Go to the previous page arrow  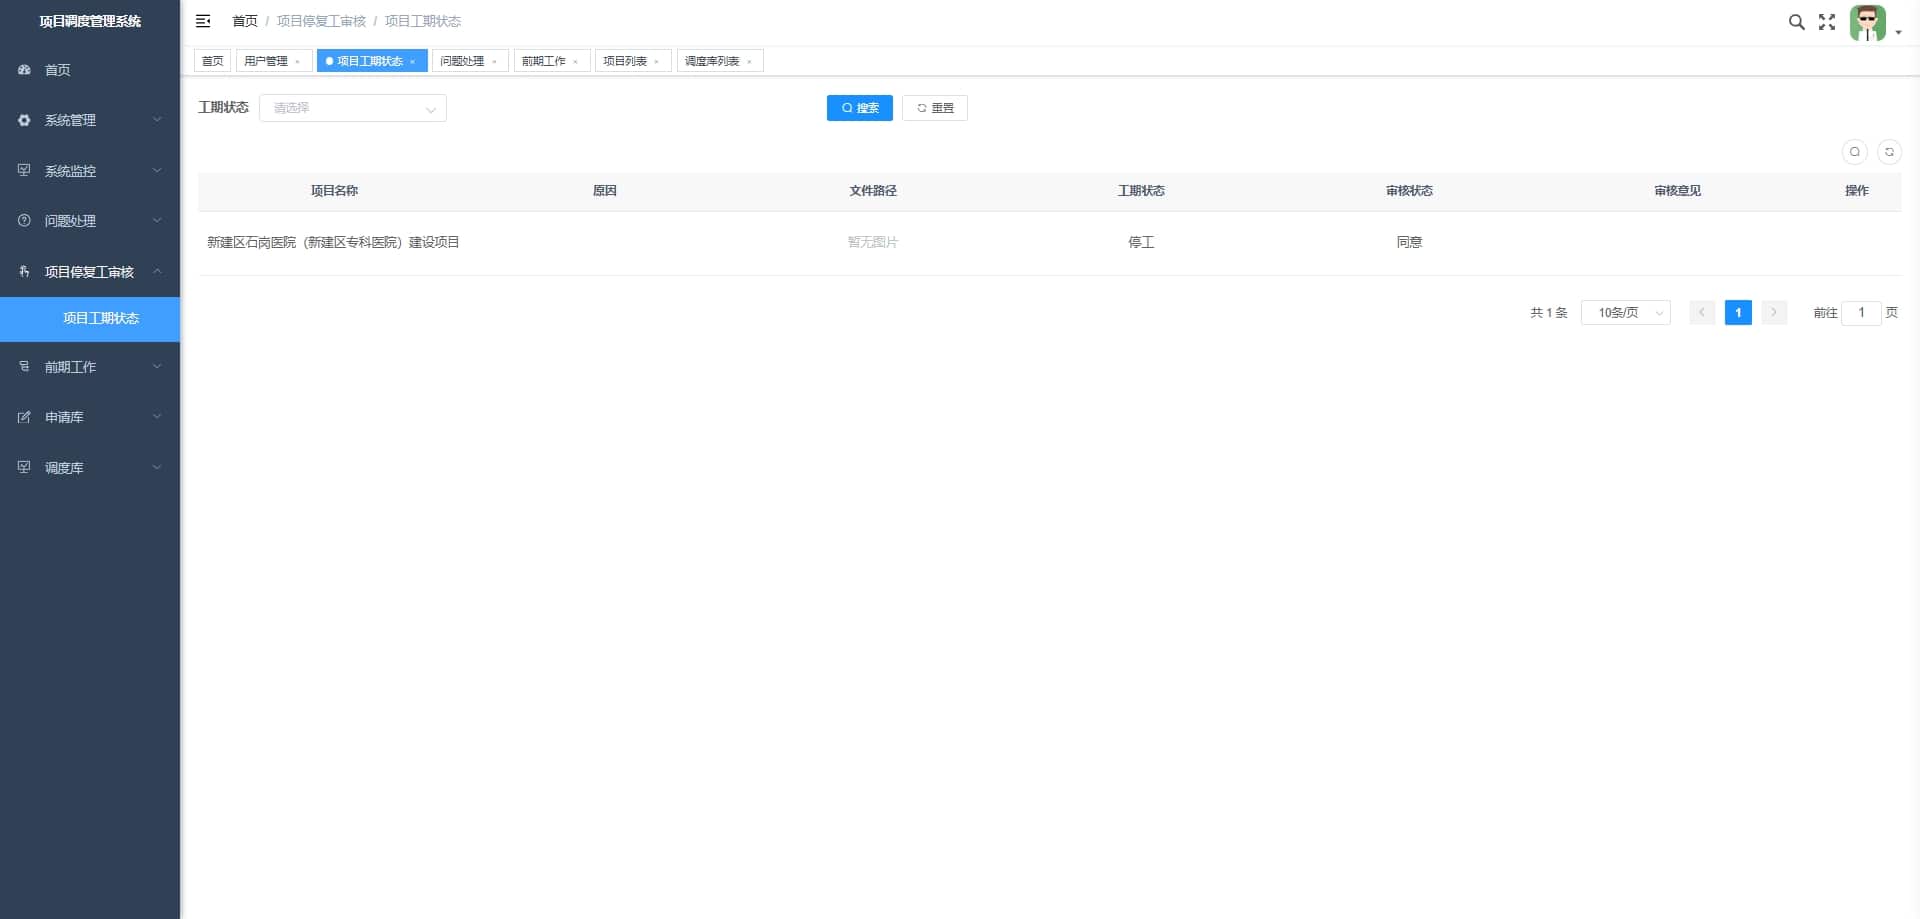point(1702,313)
